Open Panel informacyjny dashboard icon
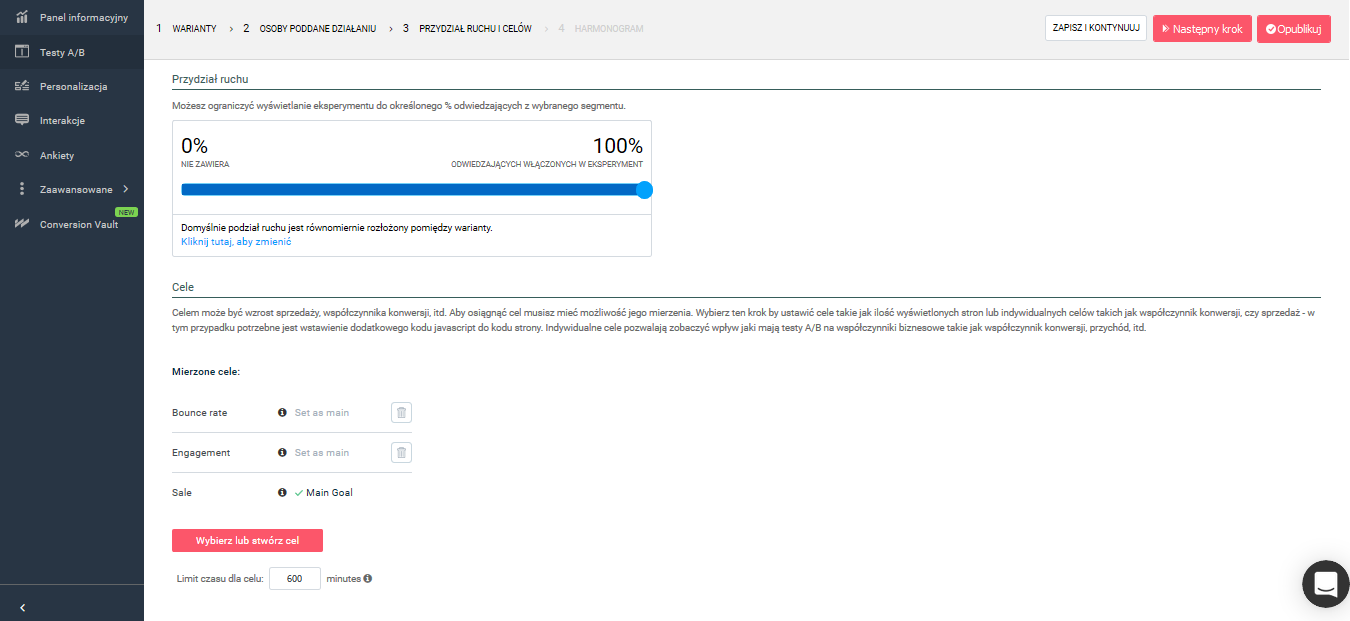The image size is (1350, 621). [x=21, y=17]
